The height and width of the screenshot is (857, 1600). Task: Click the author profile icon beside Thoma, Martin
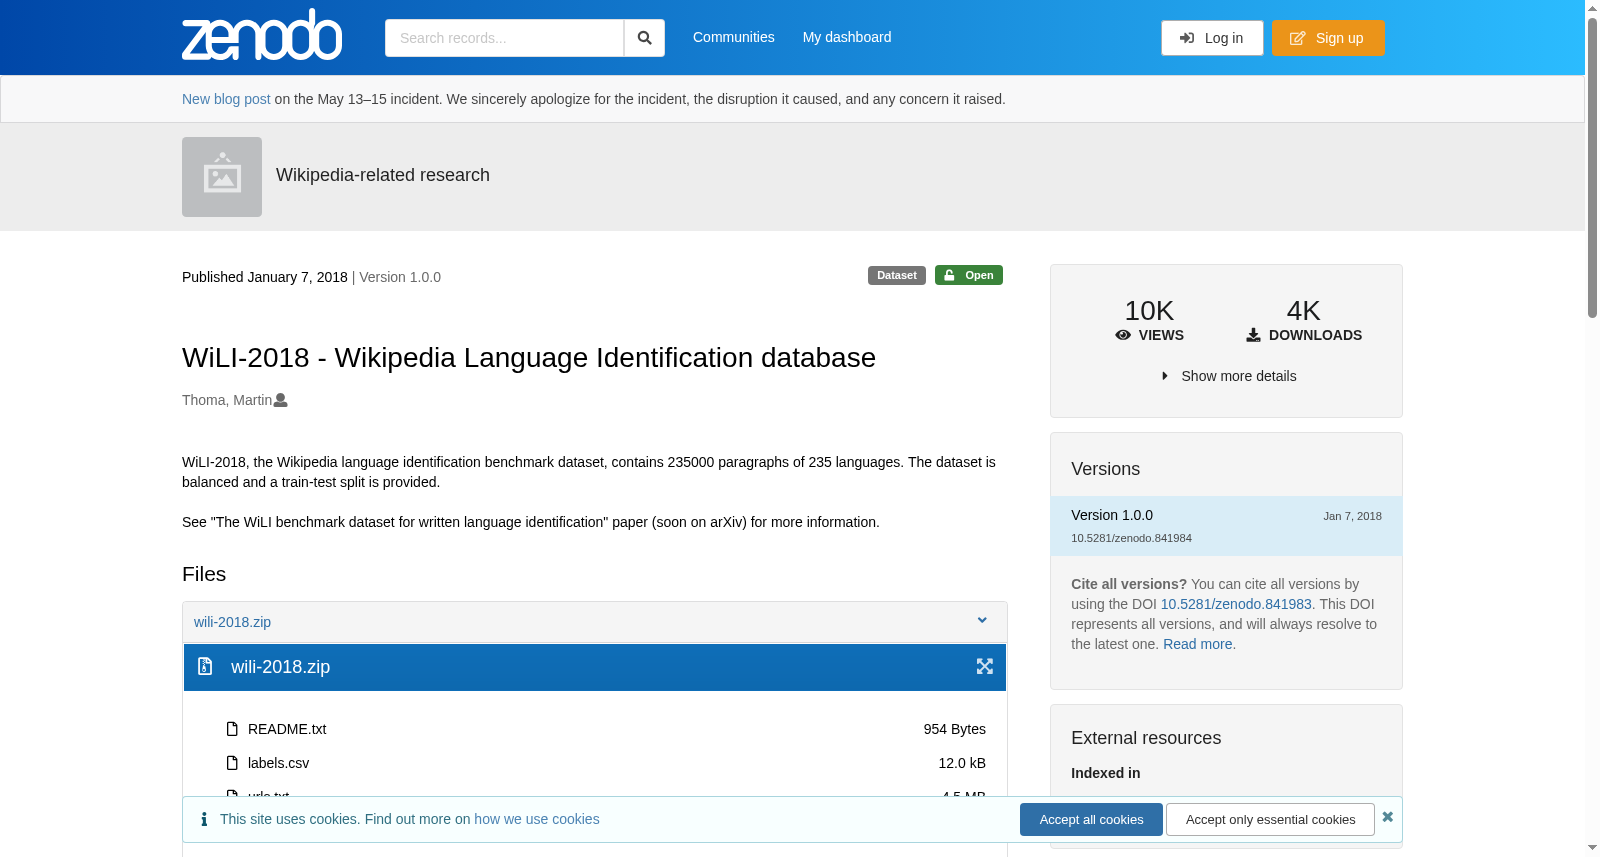tap(281, 400)
